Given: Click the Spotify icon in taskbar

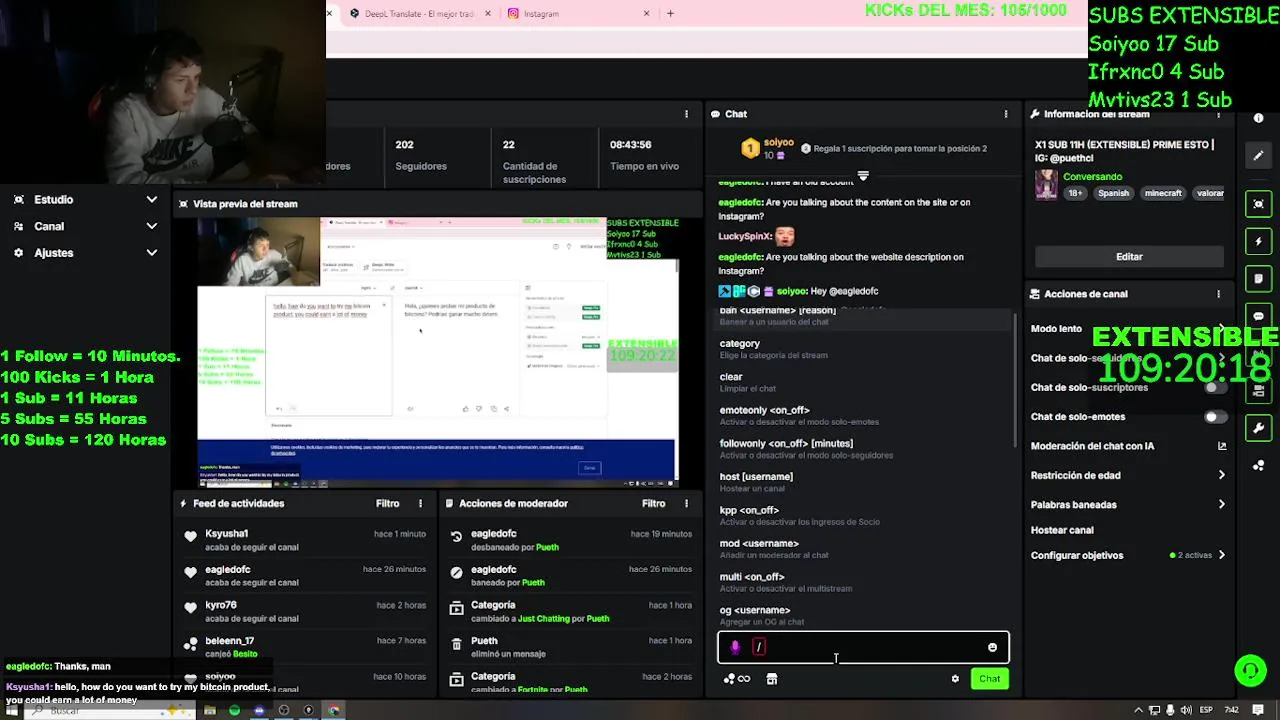Looking at the screenshot, I should tap(234, 711).
